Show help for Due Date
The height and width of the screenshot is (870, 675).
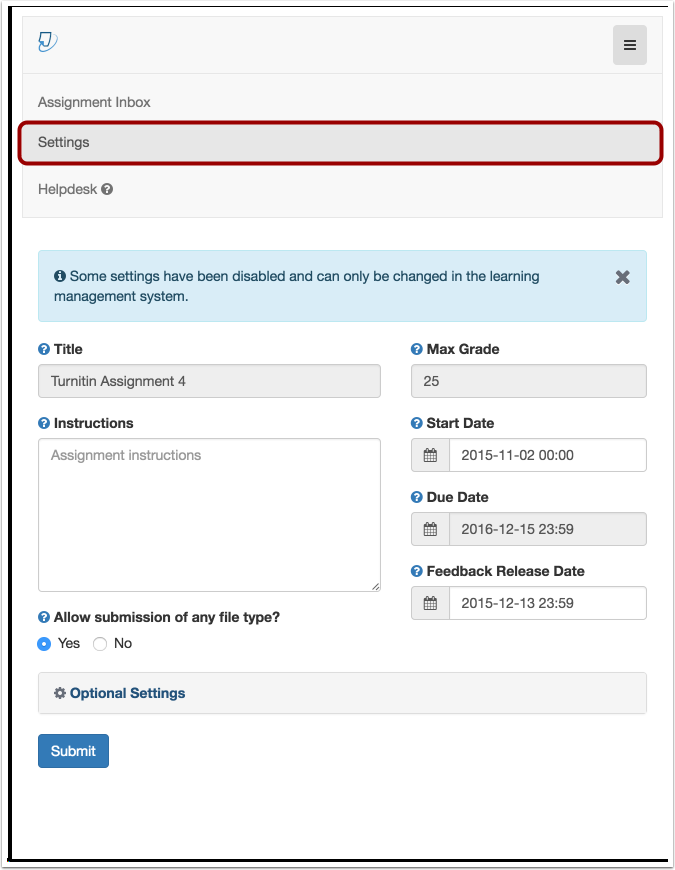417,497
